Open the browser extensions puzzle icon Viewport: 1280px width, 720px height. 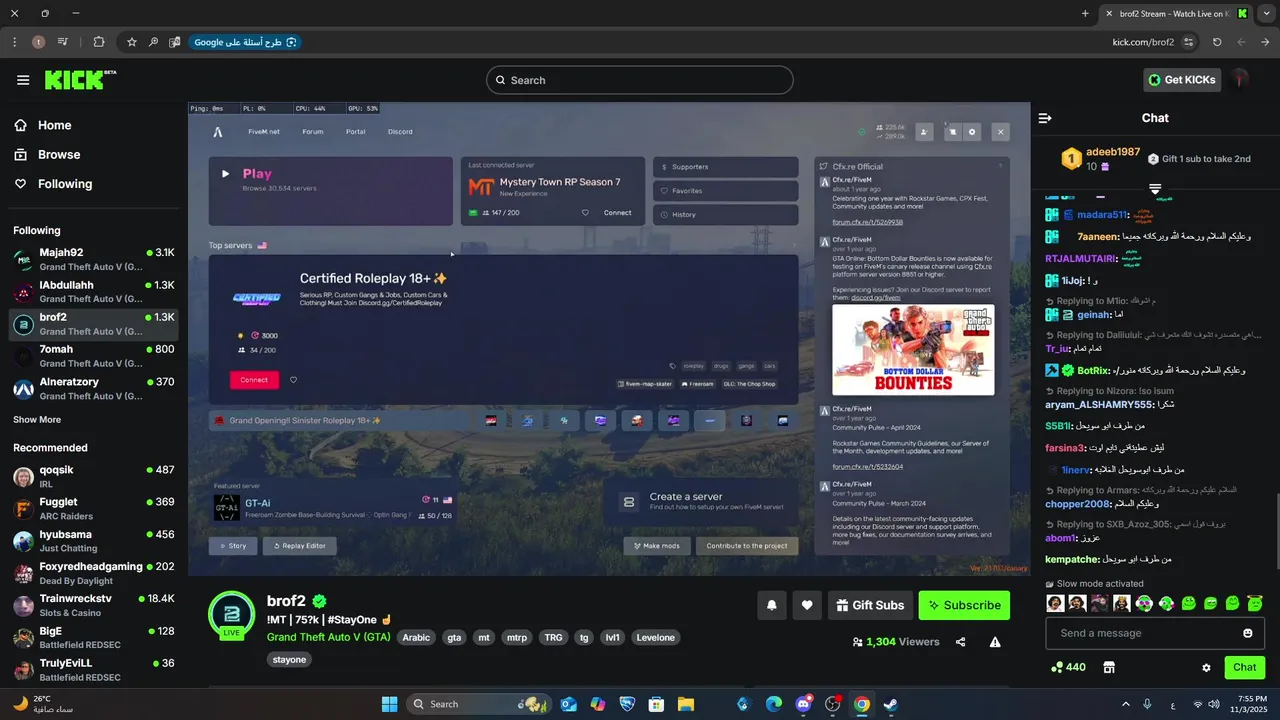pos(98,42)
